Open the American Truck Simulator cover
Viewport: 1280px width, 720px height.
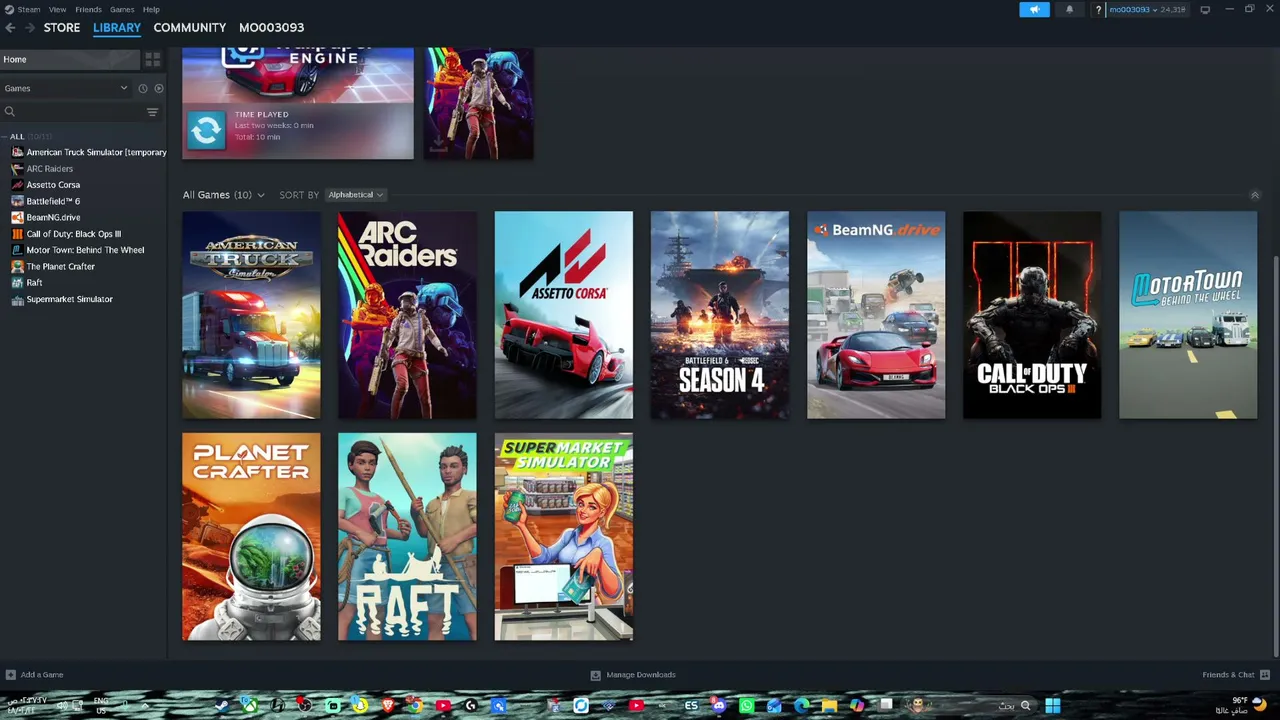[251, 315]
